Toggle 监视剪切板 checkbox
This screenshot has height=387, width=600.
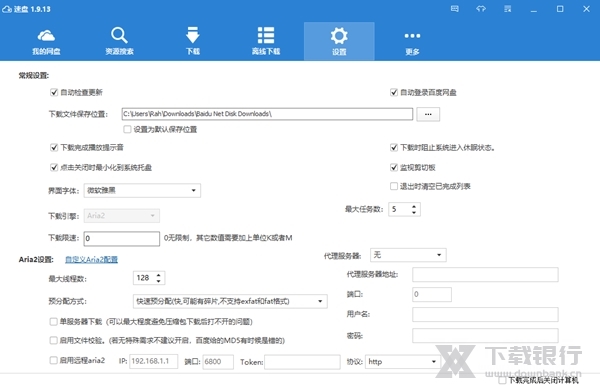click(x=394, y=167)
